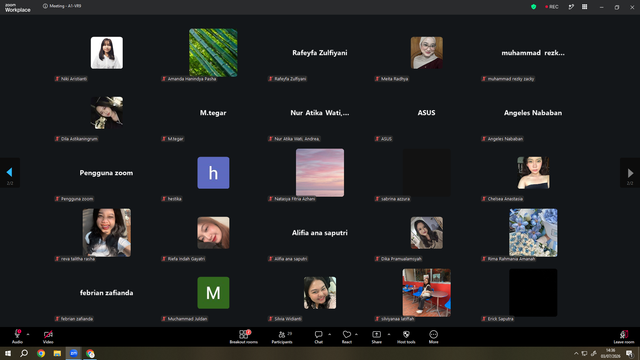Screen dimensions: 640x360
Task: Expand the React options arrow
Action: click(356, 334)
